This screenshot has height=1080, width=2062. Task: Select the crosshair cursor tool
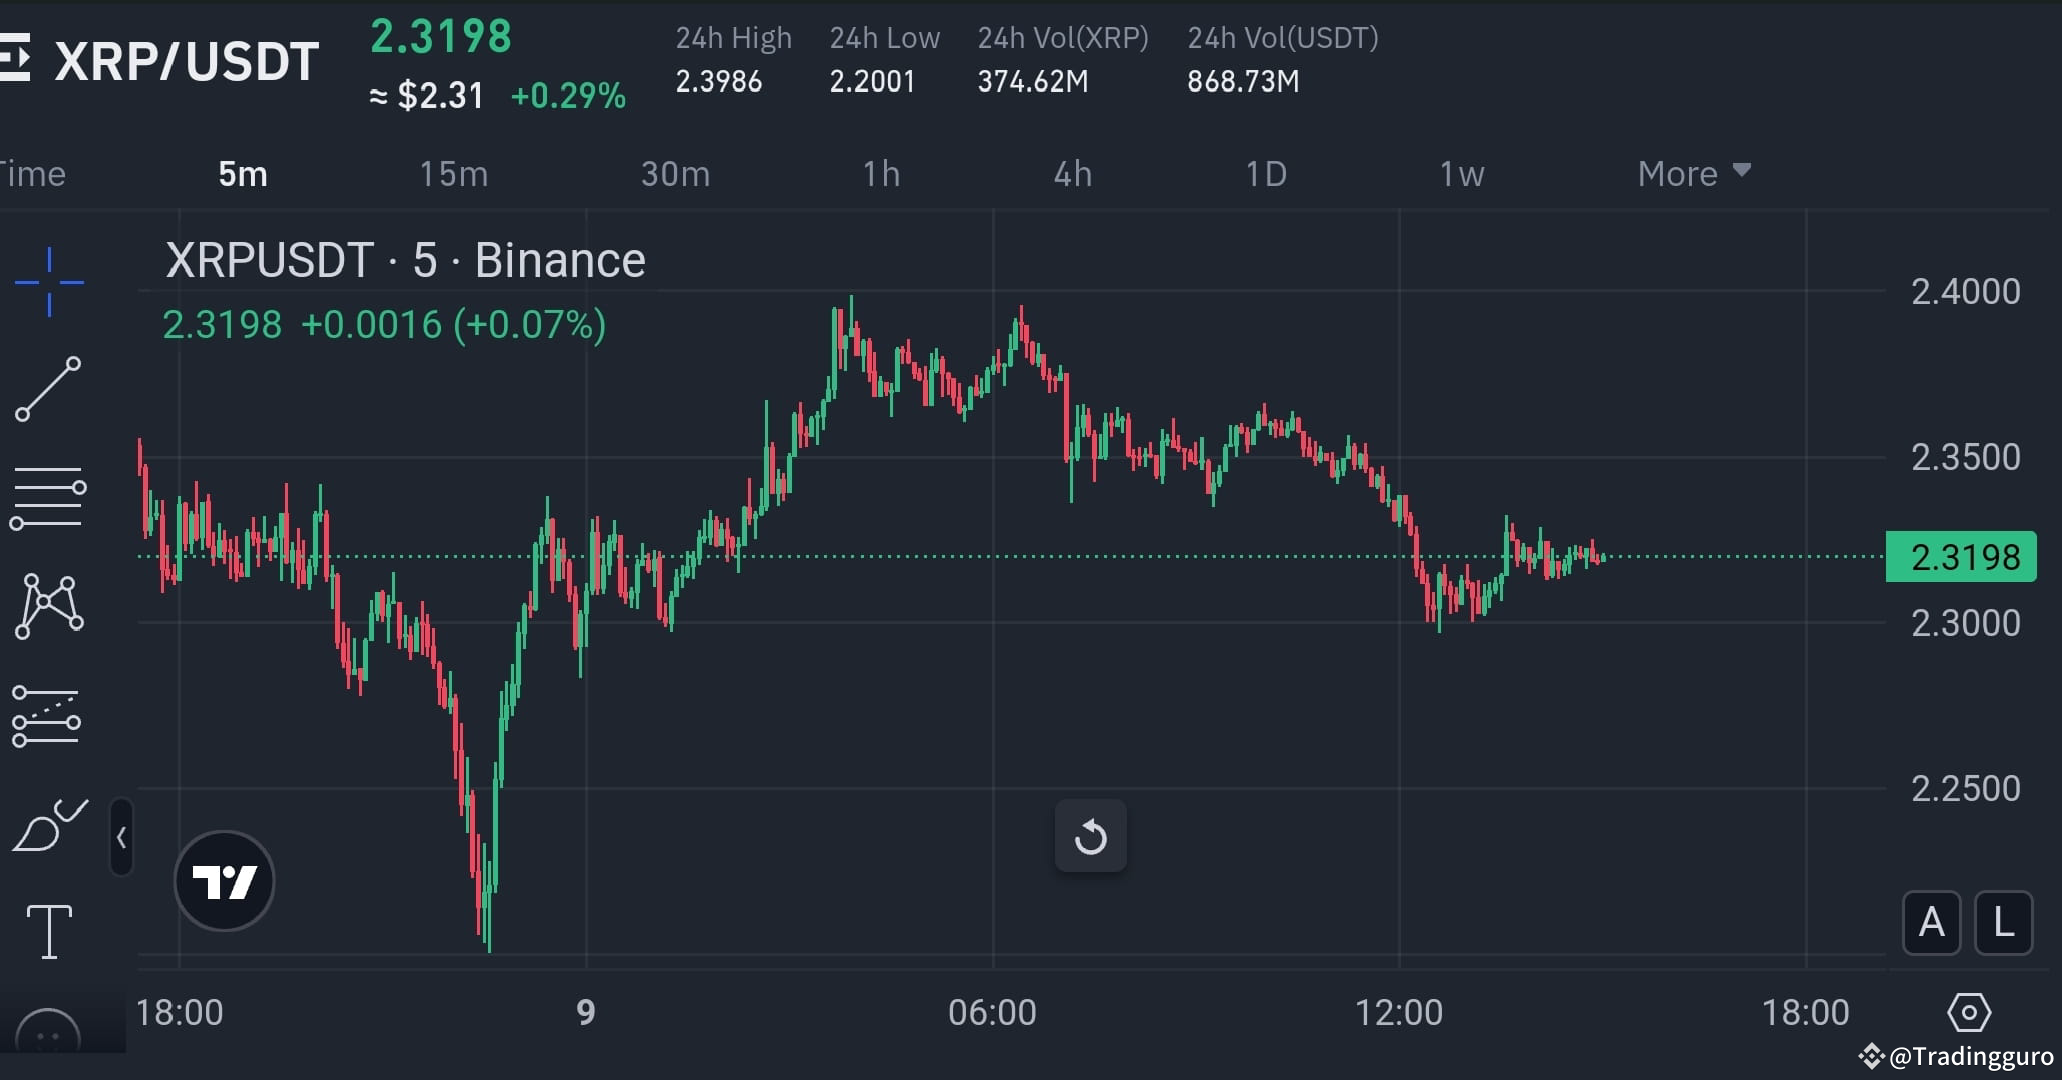[49, 282]
